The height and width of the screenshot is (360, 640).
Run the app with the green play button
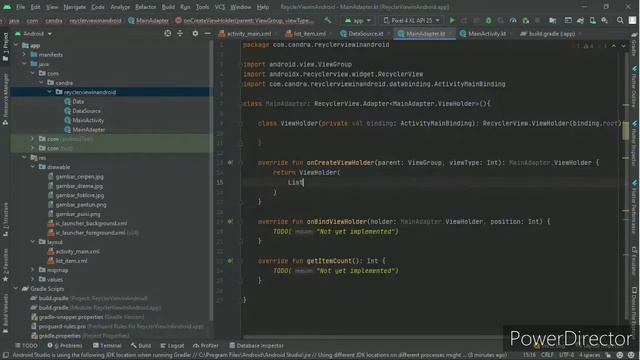pos(452,20)
